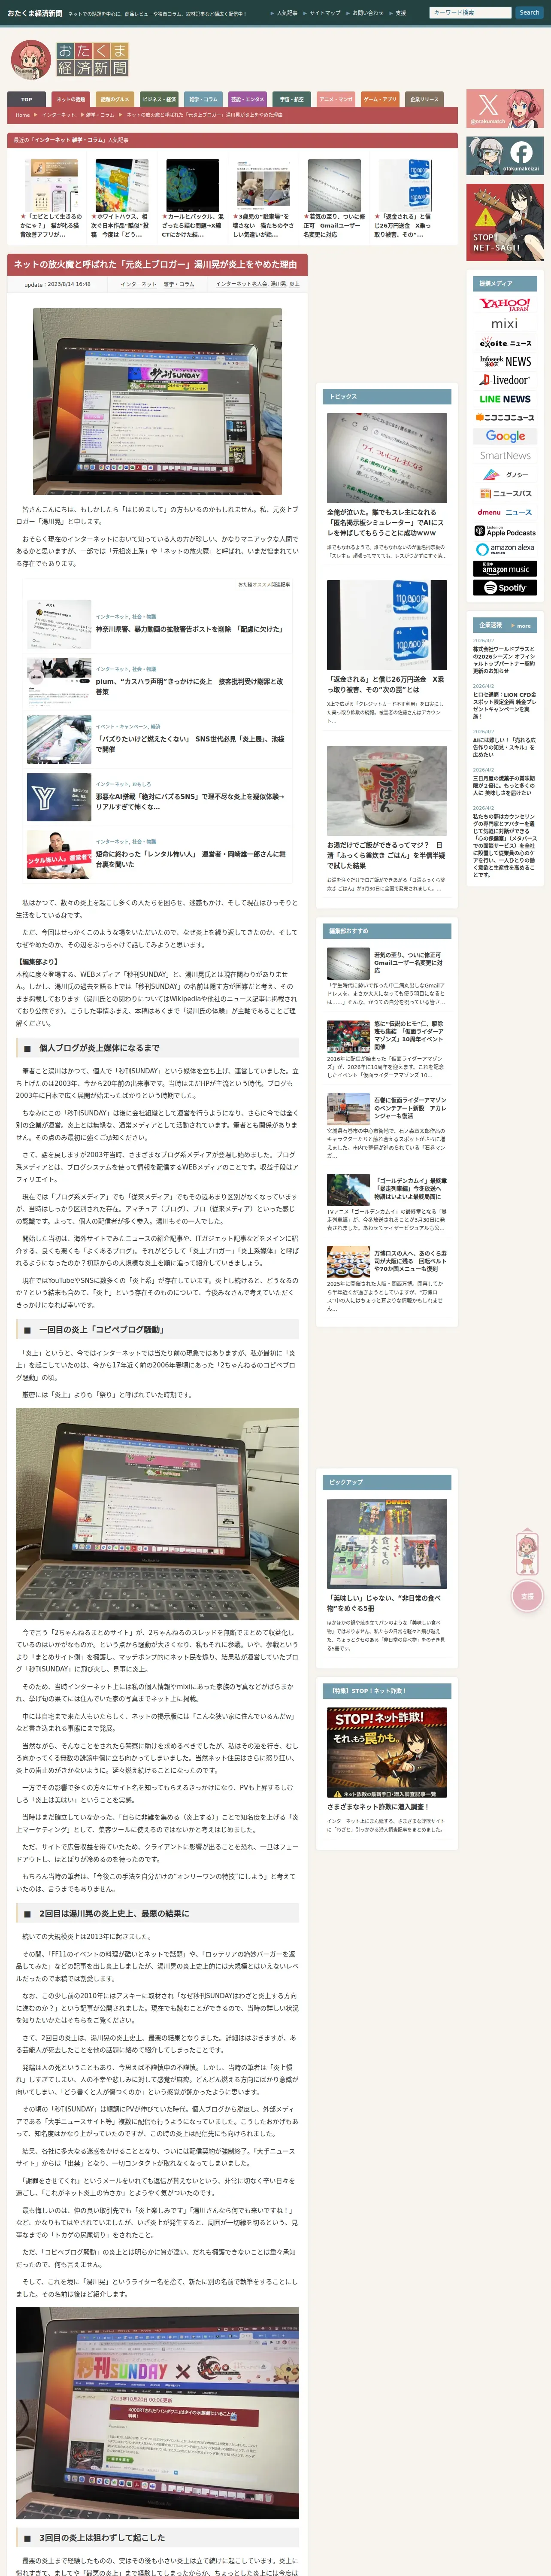
Task: Click the Home breadcrumb link
Action: point(23,115)
